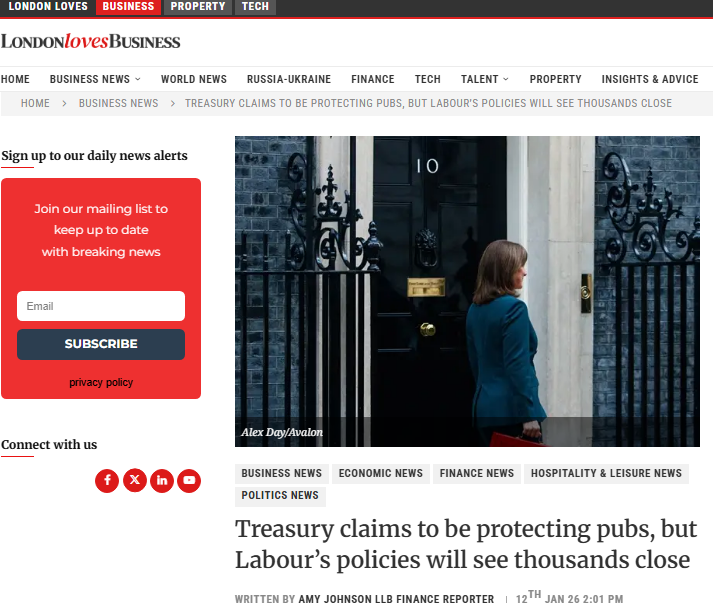The width and height of the screenshot is (713, 607).
Task: Expand the Talent menu chevron
Action: (x=506, y=79)
